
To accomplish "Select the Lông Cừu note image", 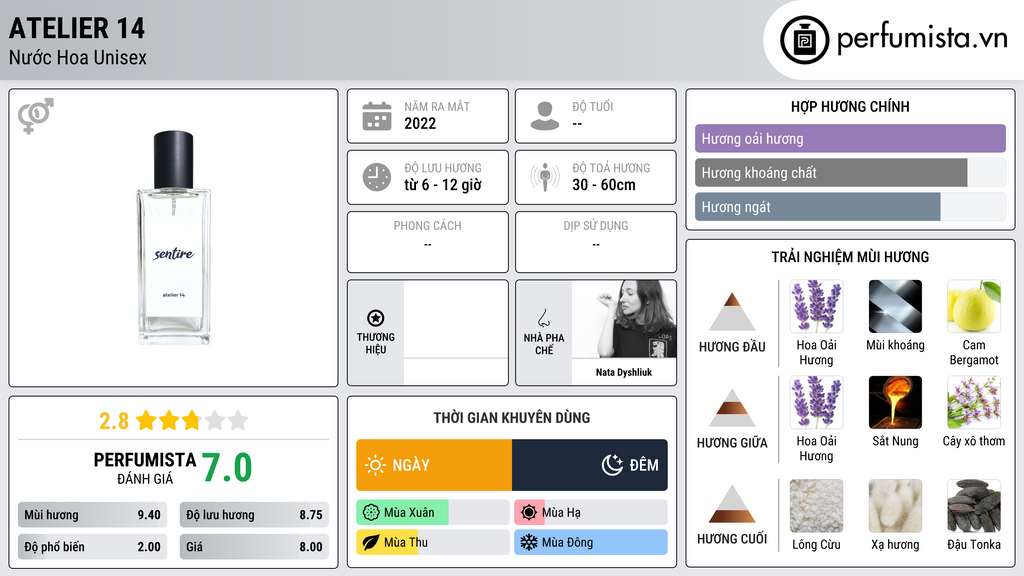I will point(816,506).
